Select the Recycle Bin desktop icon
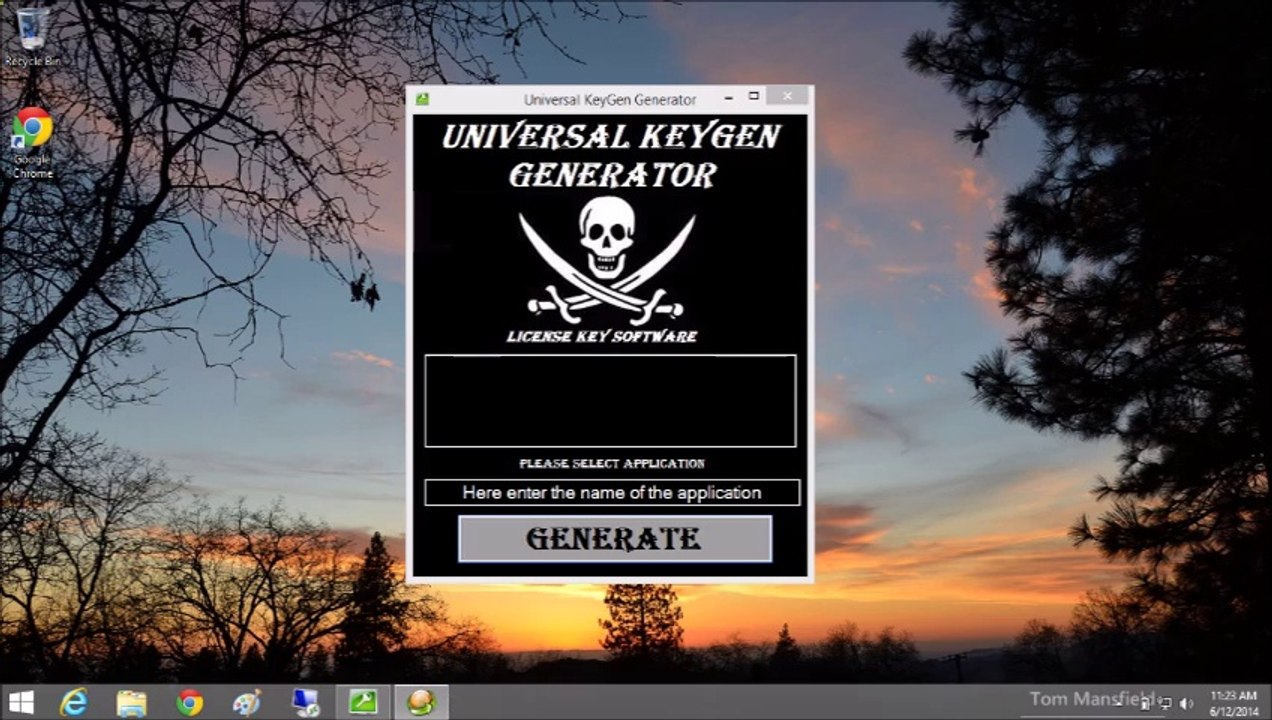Screen dimensions: 1272x720 pyautogui.click(x=32, y=37)
